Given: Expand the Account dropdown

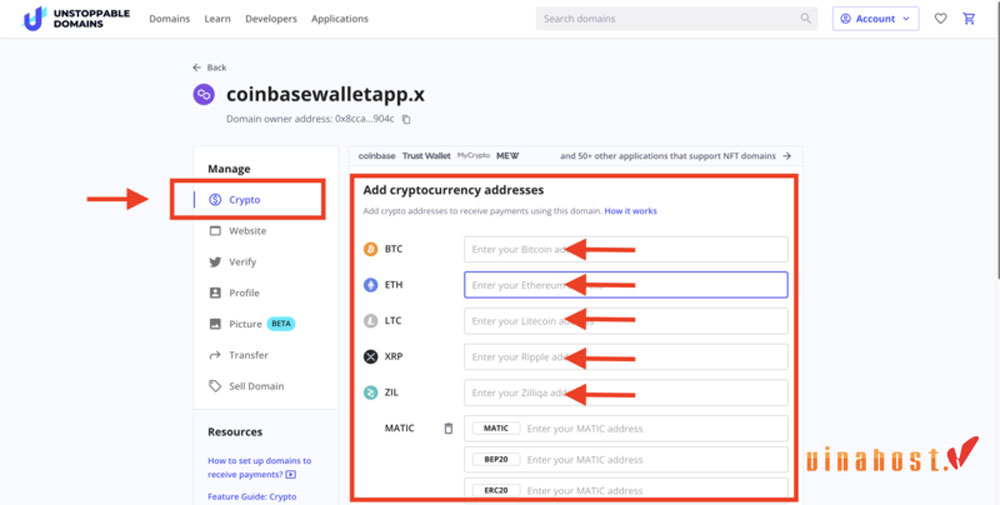Looking at the screenshot, I should coord(876,18).
